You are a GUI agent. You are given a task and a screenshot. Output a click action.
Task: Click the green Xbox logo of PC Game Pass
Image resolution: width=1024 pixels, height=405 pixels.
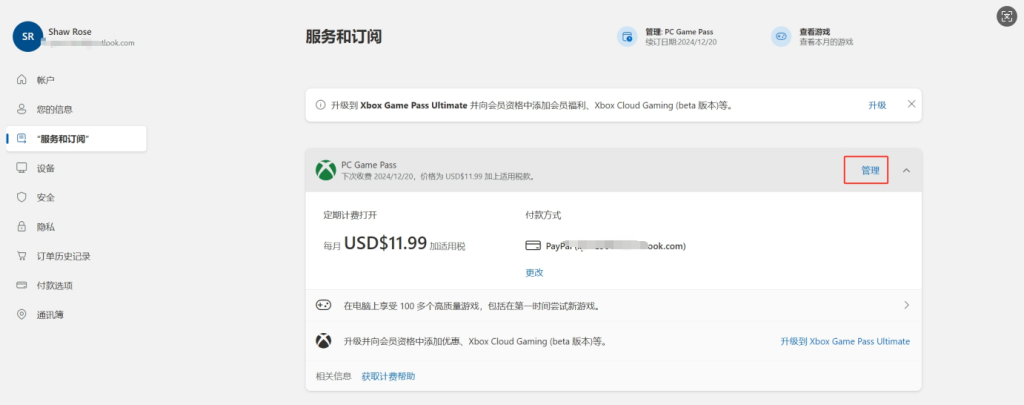pos(326,170)
